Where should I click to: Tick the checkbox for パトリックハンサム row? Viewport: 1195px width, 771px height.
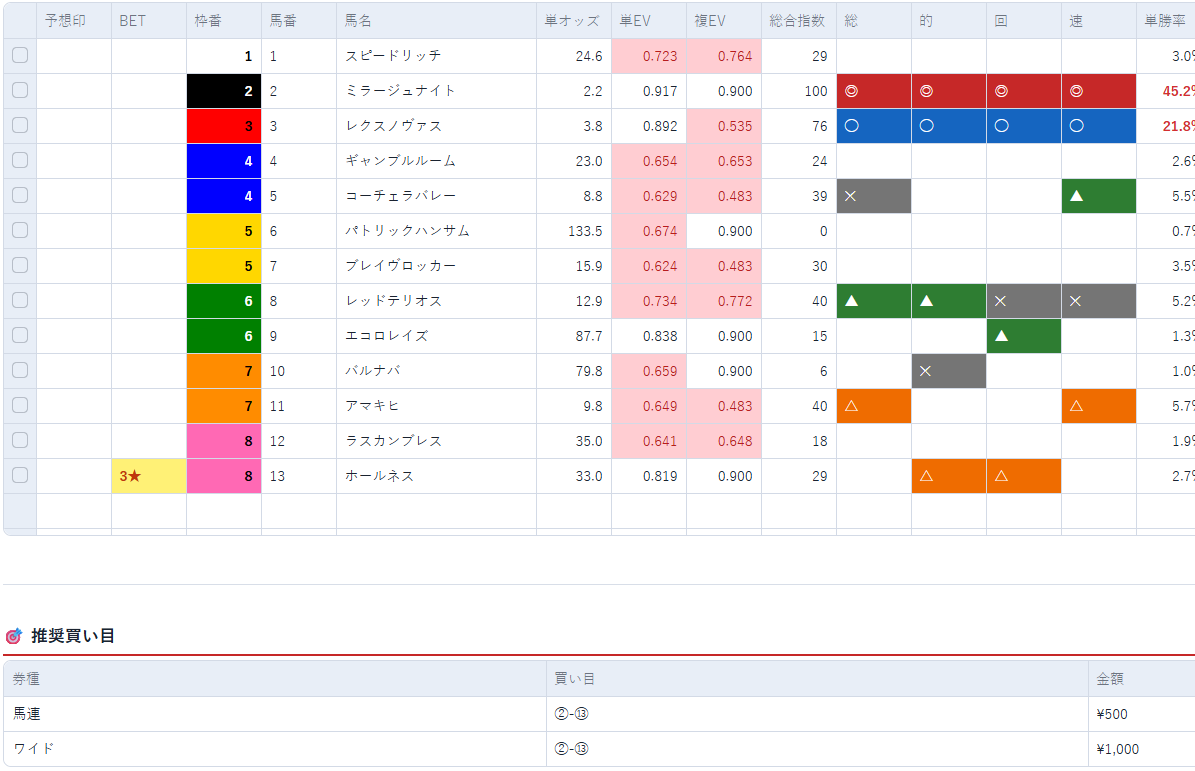click(20, 230)
